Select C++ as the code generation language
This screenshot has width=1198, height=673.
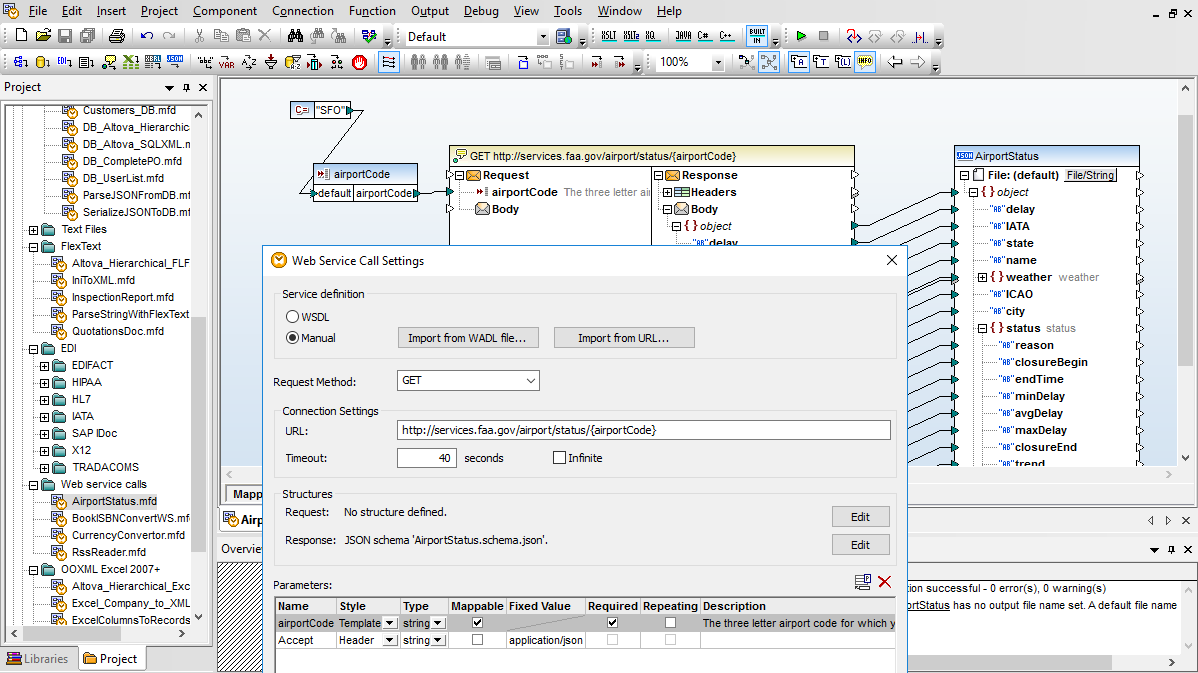tap(726, 36)
